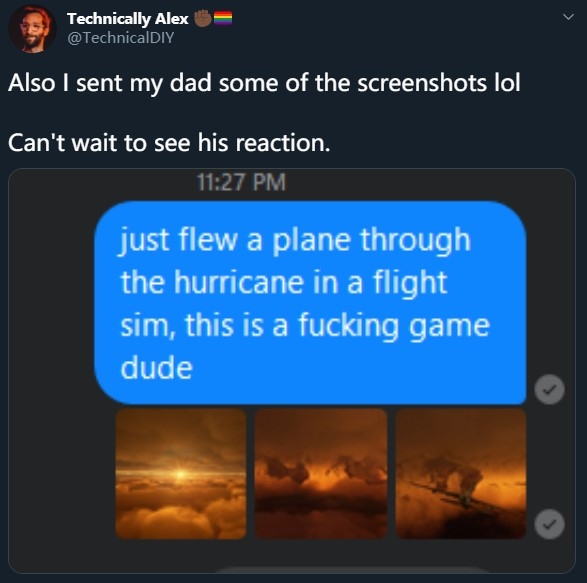Click the delivered checkmark beside the photos
The width and height of the screenshot is (587, 583).
pos(550,524)
